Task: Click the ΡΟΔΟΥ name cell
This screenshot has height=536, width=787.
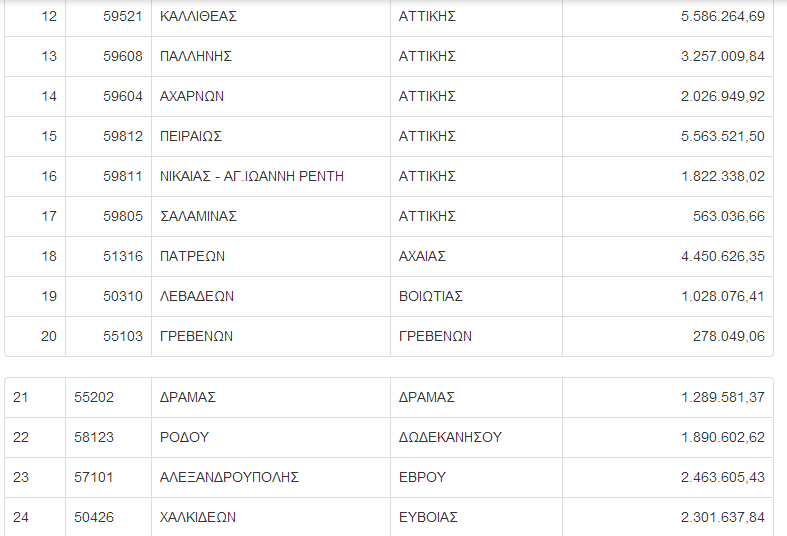Action: click(184, 437)
